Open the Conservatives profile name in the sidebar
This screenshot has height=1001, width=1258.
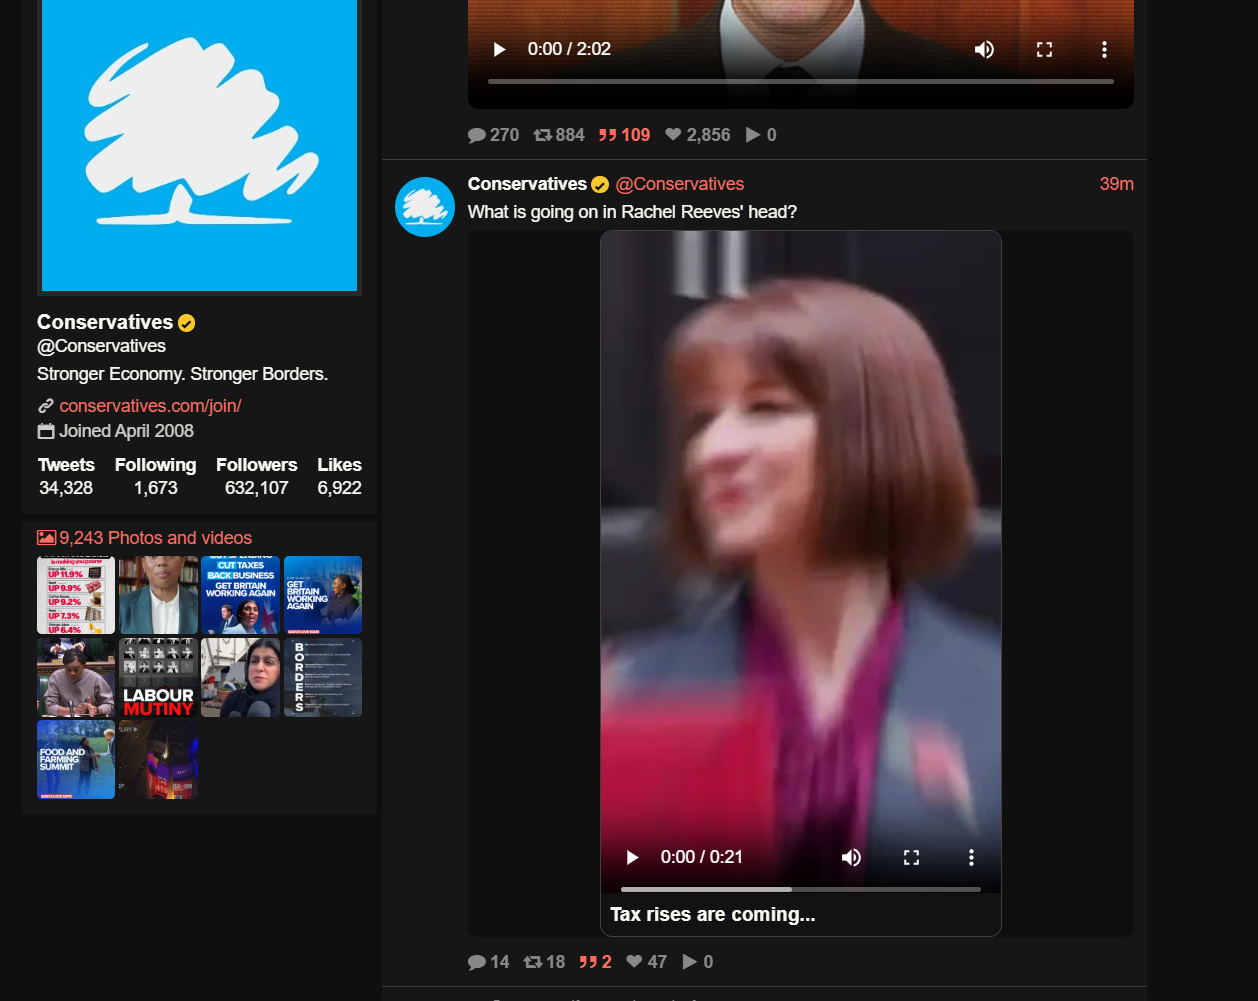[x=105, y=322]
